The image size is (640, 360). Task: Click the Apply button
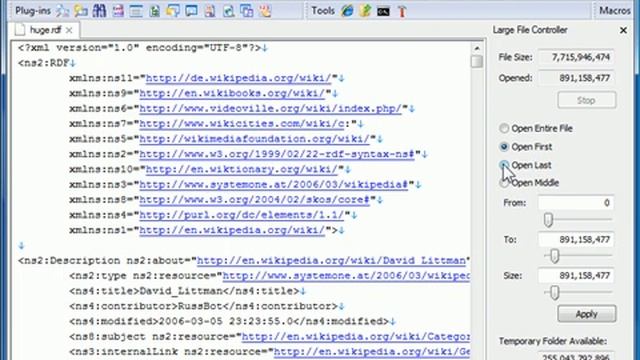point(587,314)
